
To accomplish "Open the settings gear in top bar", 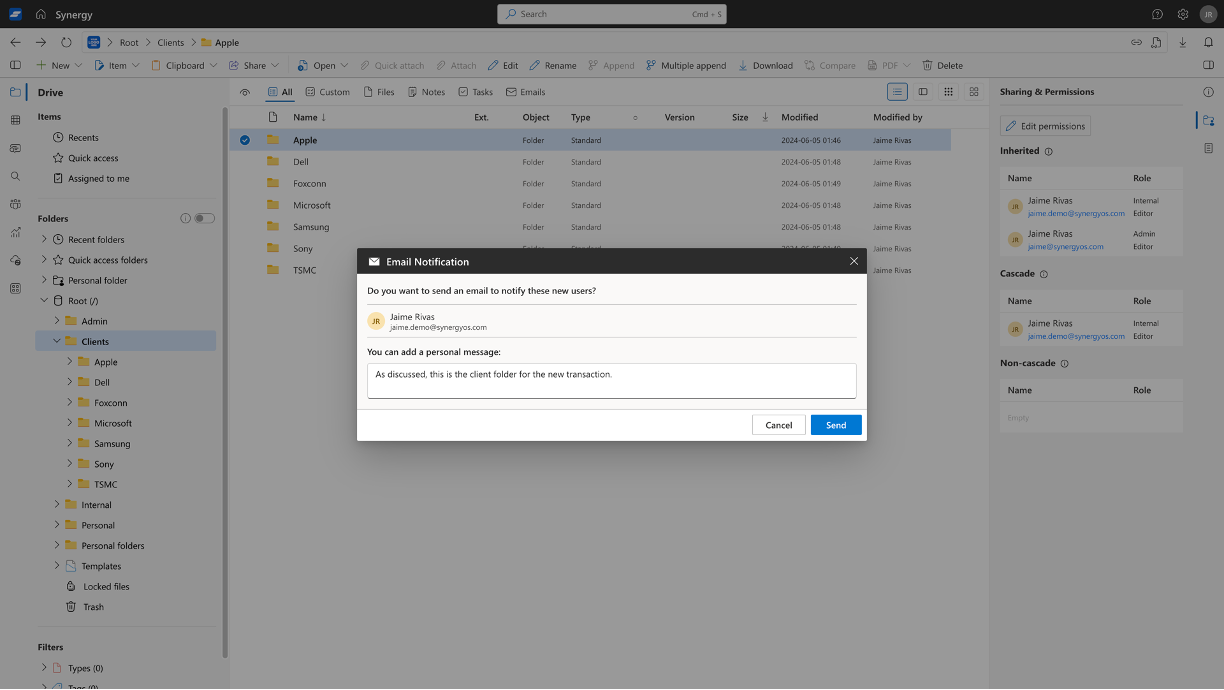I will pos(1183,14).
